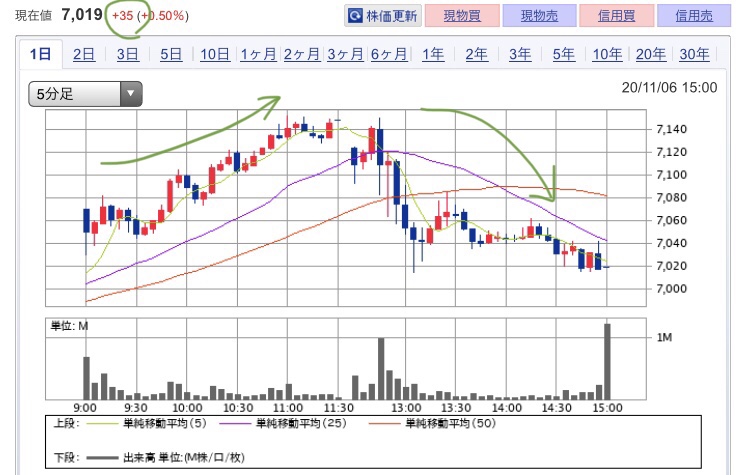The height and width of the screenshot is (475, 741).
Task: Click the current price value 7,019
Action: point(82,15)
